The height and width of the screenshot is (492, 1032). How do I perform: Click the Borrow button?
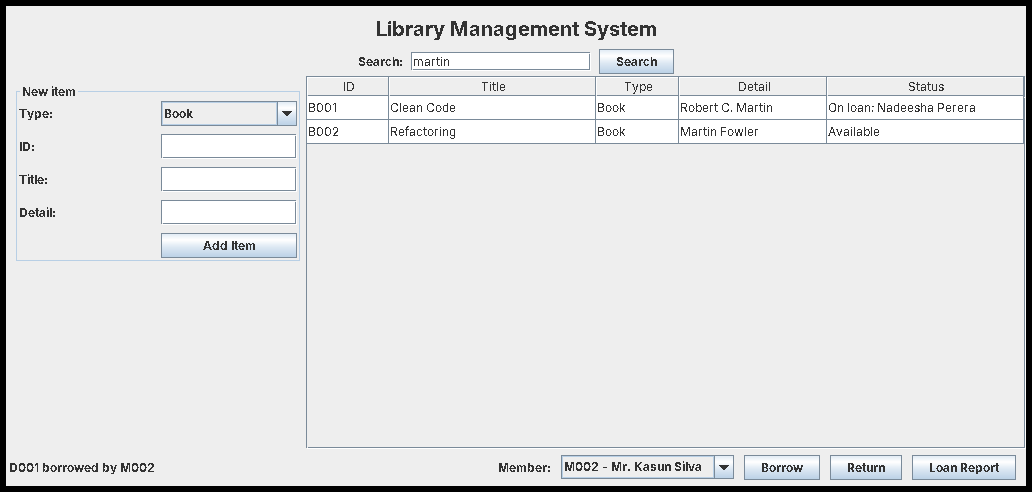coord(781,468)
